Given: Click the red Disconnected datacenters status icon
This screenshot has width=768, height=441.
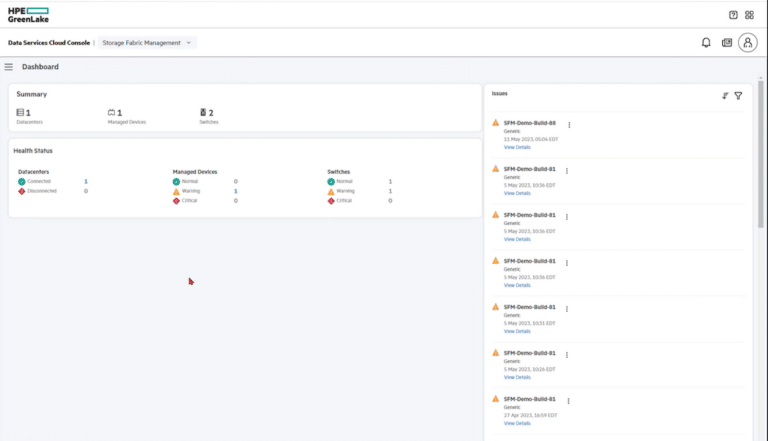Looking at the screenshot, I should 22,191.
